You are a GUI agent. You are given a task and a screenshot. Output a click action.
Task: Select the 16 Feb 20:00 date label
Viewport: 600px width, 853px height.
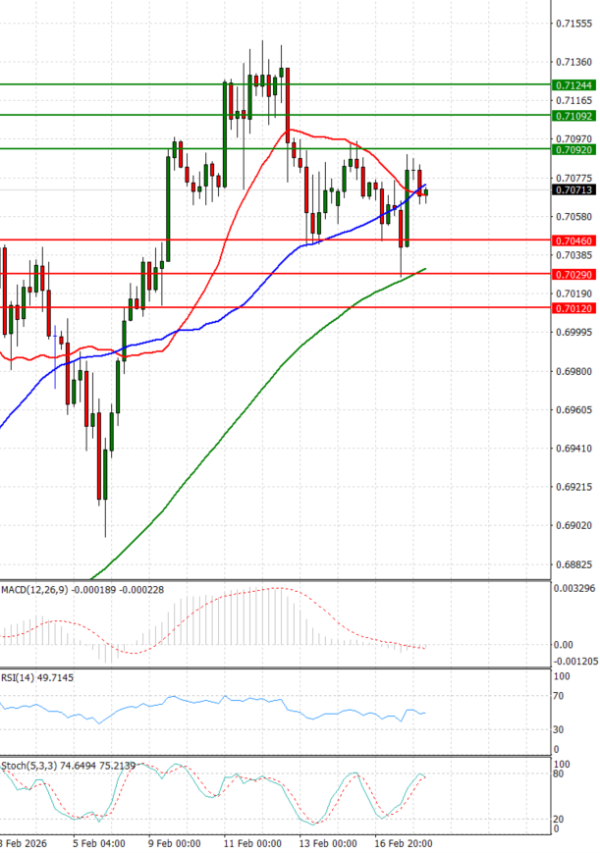[x=404, y=843]
